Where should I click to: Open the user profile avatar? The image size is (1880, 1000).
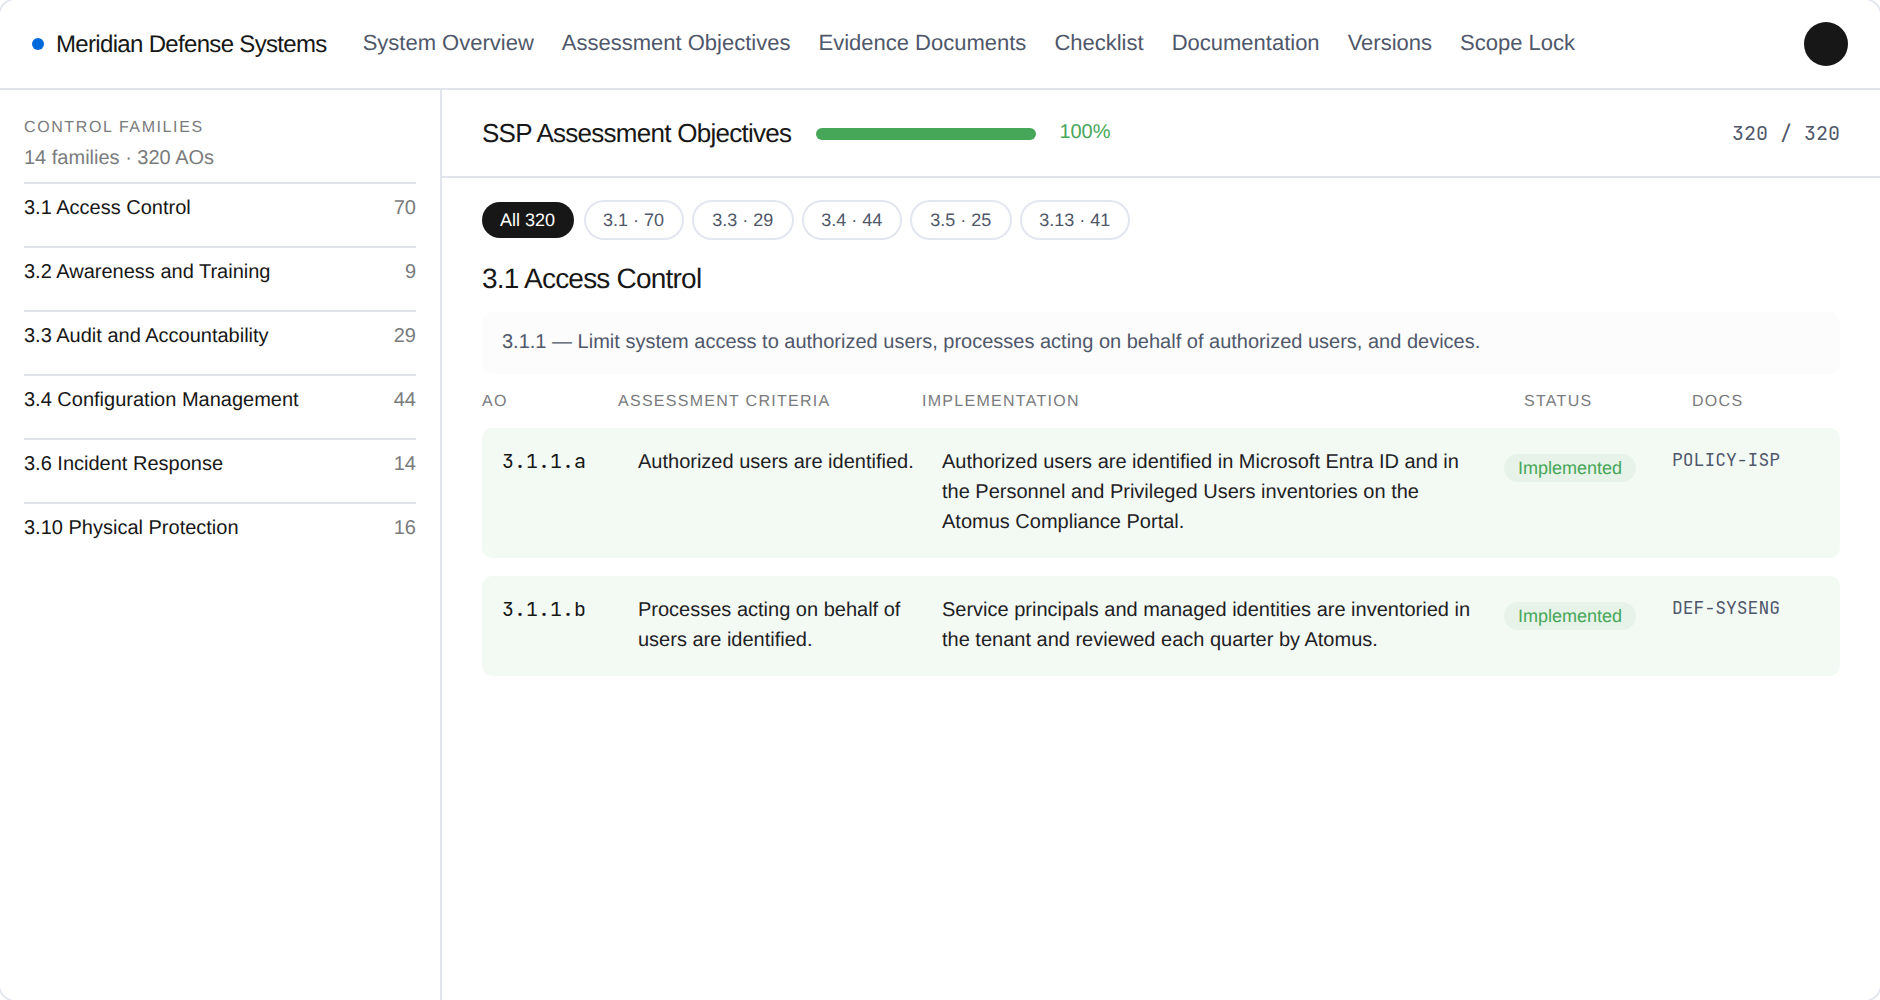1825,44
